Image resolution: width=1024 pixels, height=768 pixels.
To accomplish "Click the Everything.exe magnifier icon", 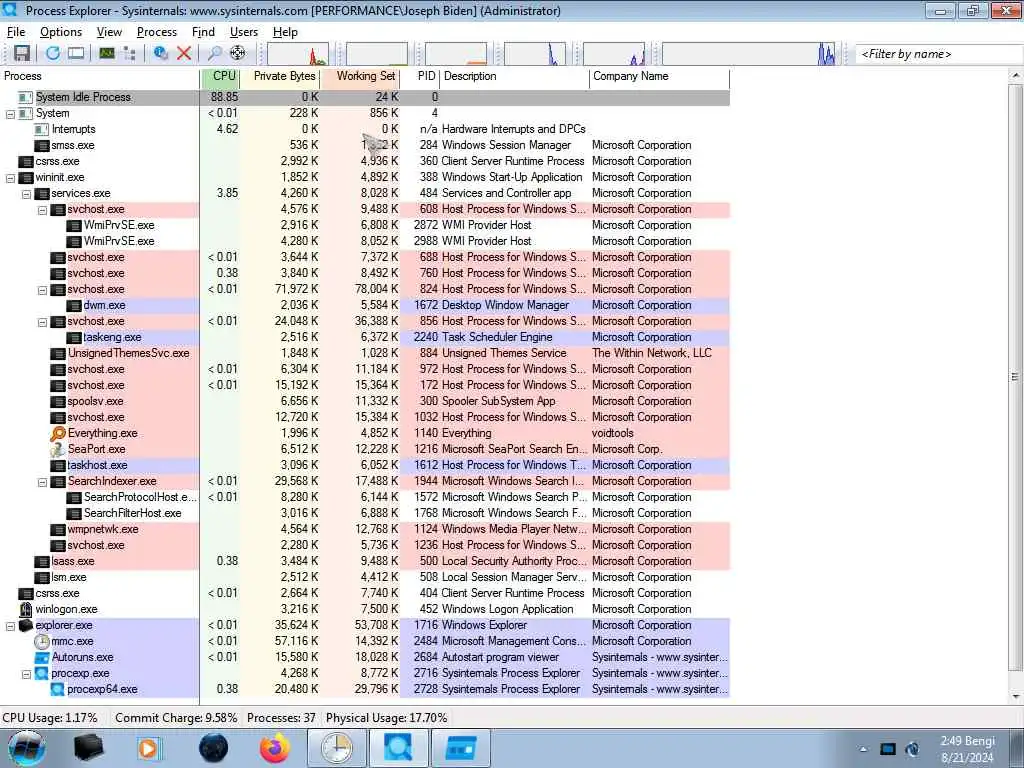I will coord(58,433).
